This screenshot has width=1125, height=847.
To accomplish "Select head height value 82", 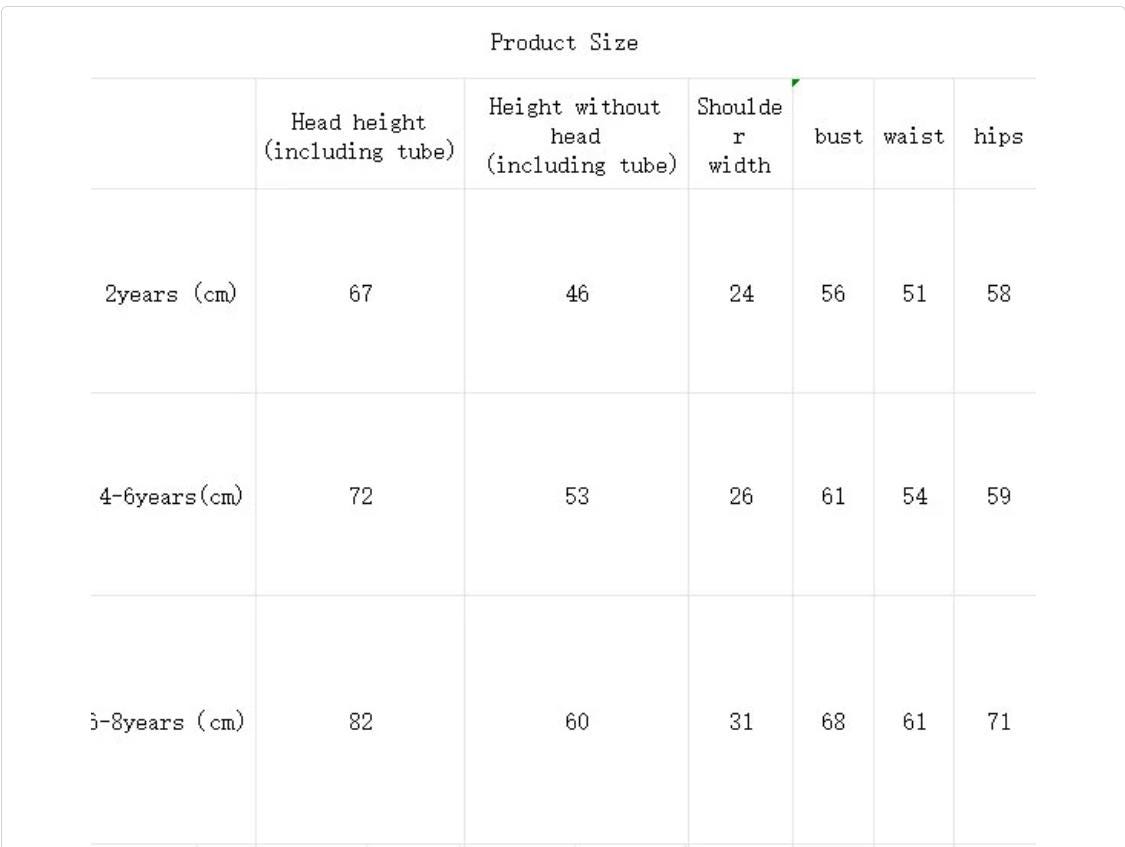I will (x=360, y=721).
